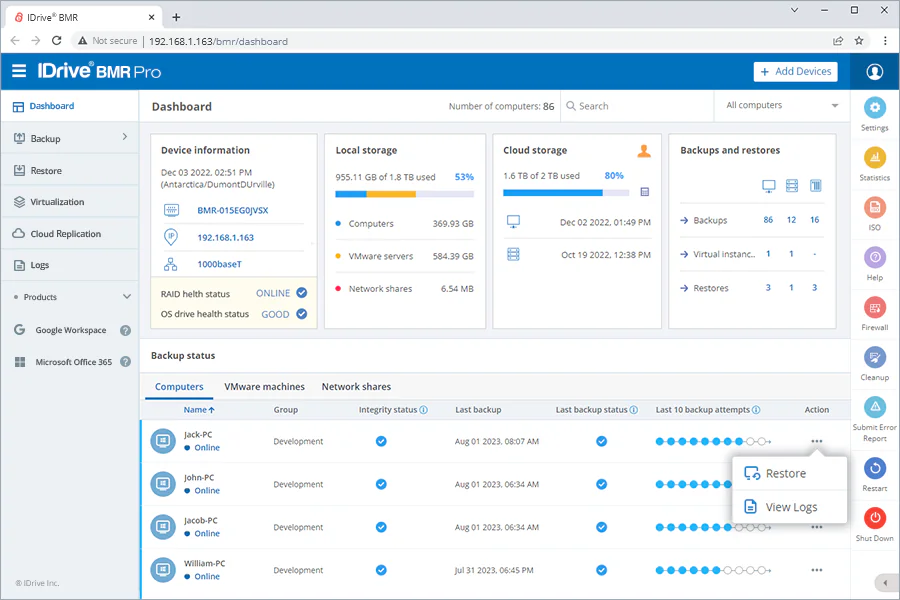Open the Statistics panel icon
Image resolution: width=900 pixels, height=600 pixels.
tap(874, 158)
